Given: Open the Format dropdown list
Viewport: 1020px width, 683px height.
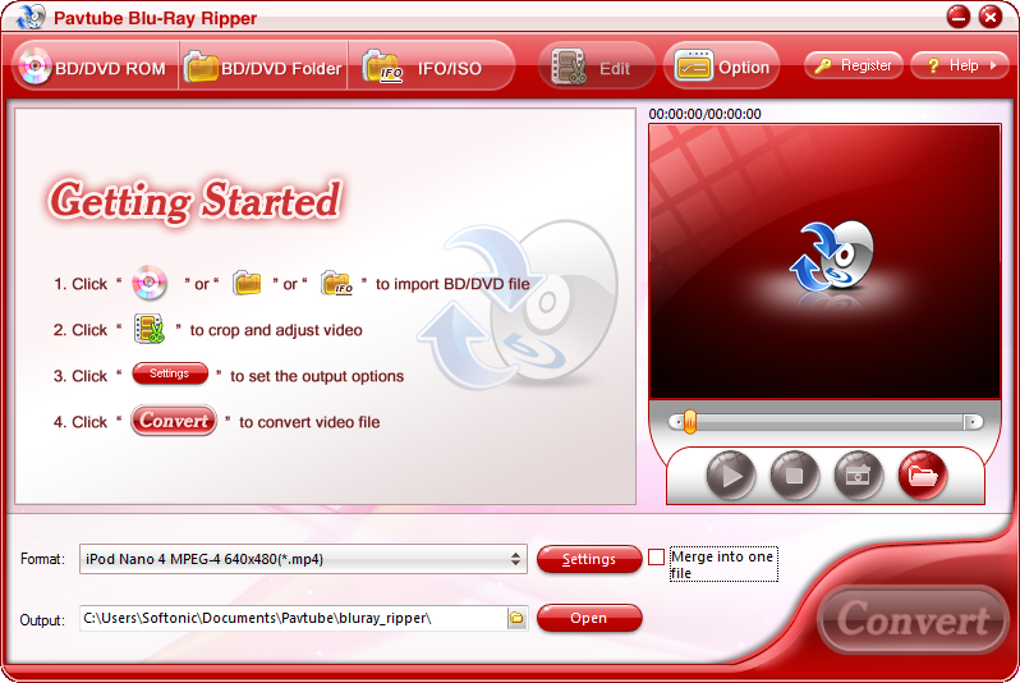Looking at the screenshot, I should [x=303, y=559].
